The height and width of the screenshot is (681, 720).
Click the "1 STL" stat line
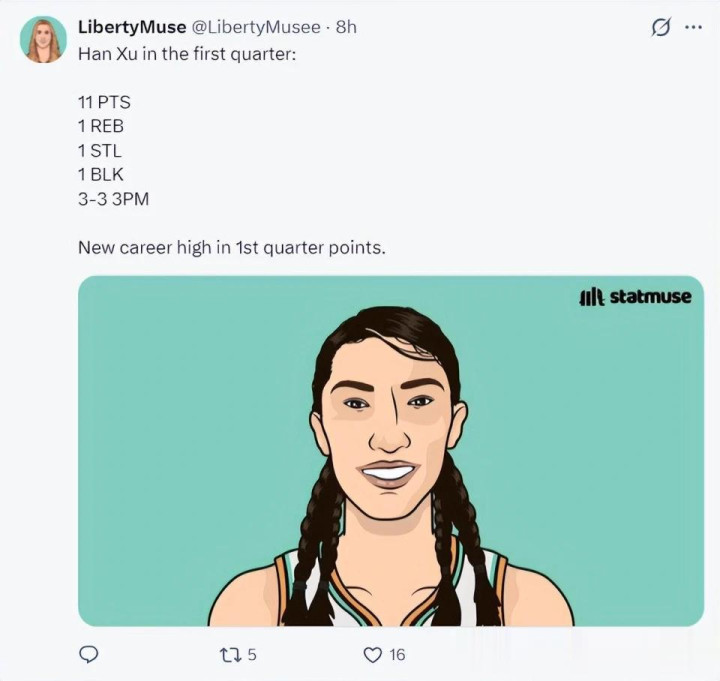100,151
